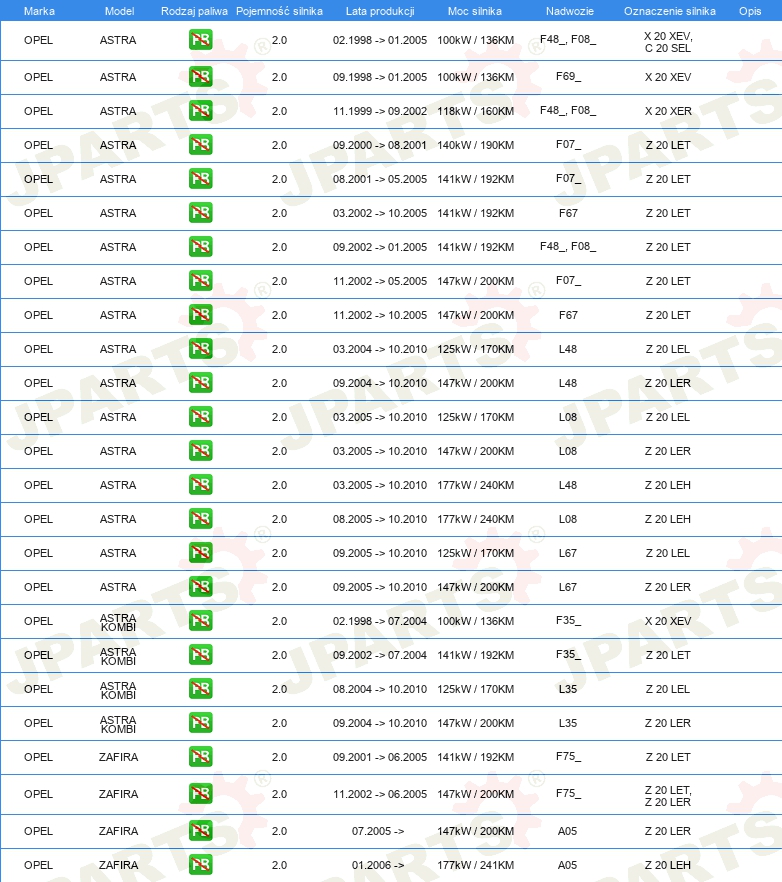This screenshot has width=782, height=882.
Task: Click the fuel icon in the L48 Z 20 LEH row
Action: click(x=201, y=485)
